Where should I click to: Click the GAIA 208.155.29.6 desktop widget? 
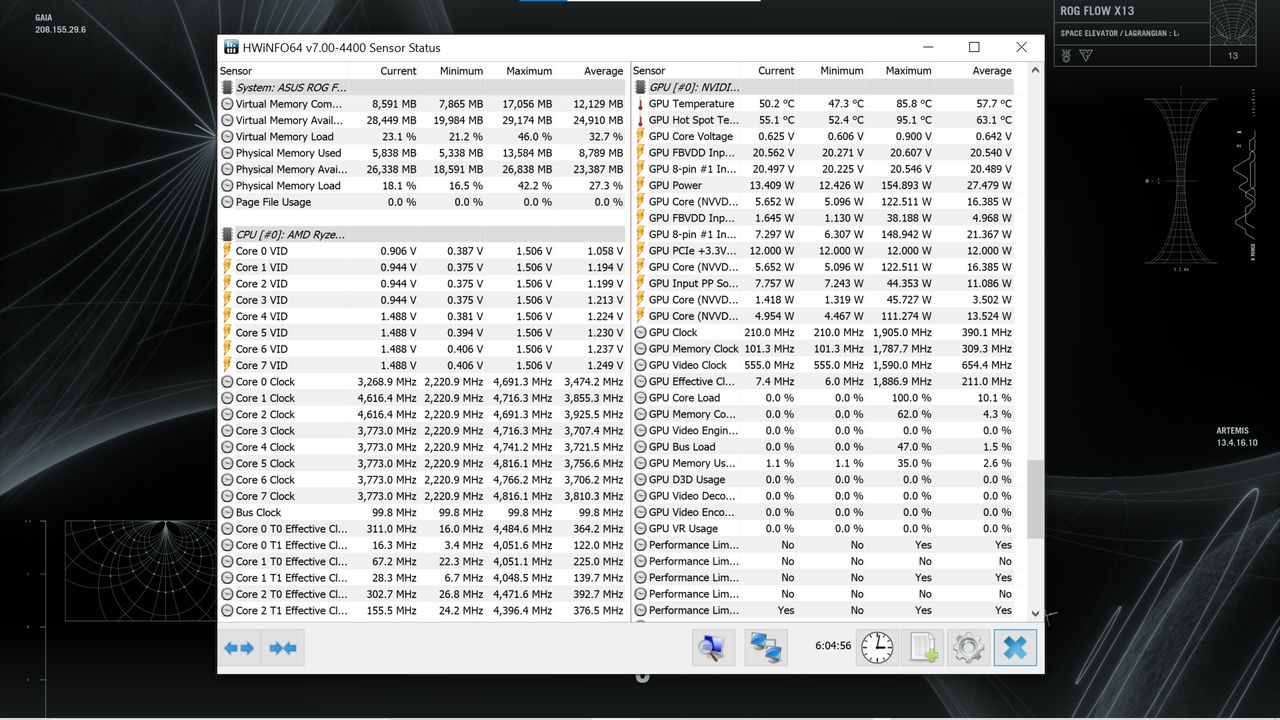(60, 24)
